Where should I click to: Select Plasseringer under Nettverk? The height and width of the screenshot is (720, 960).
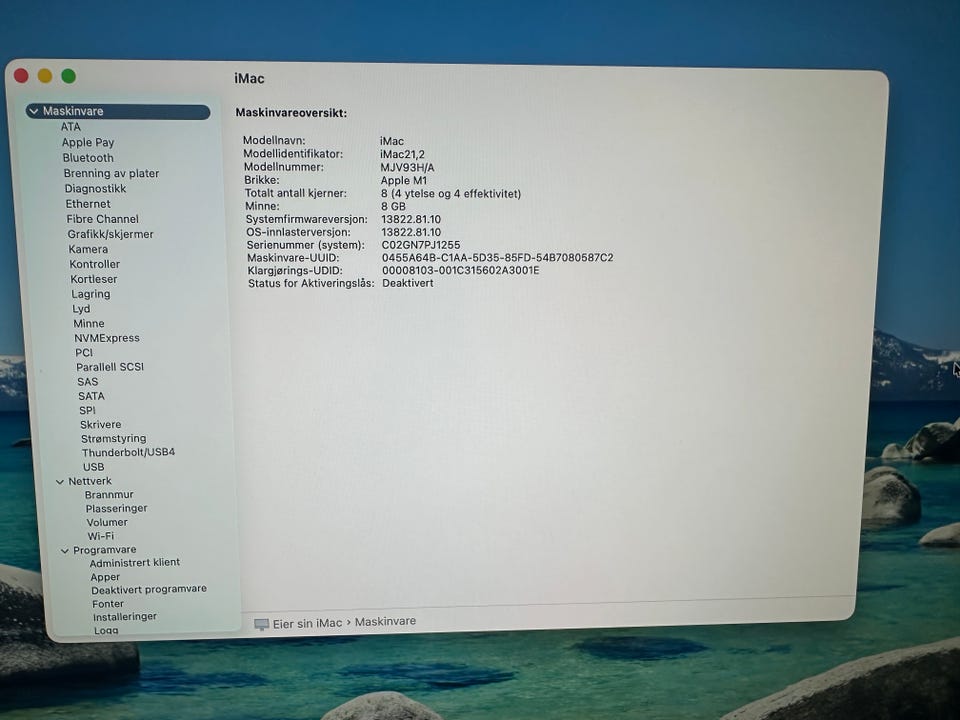point(116,509)
